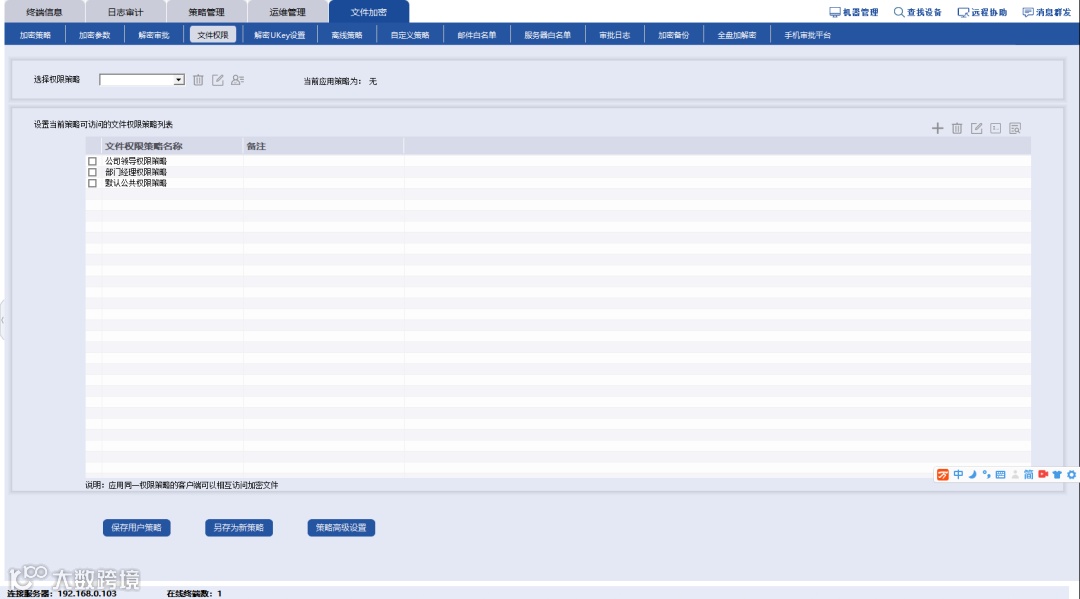Switch to the 日志审计 tab
Image resolution: width=1080 pixels, height=599 pixels.
point(125,12)
